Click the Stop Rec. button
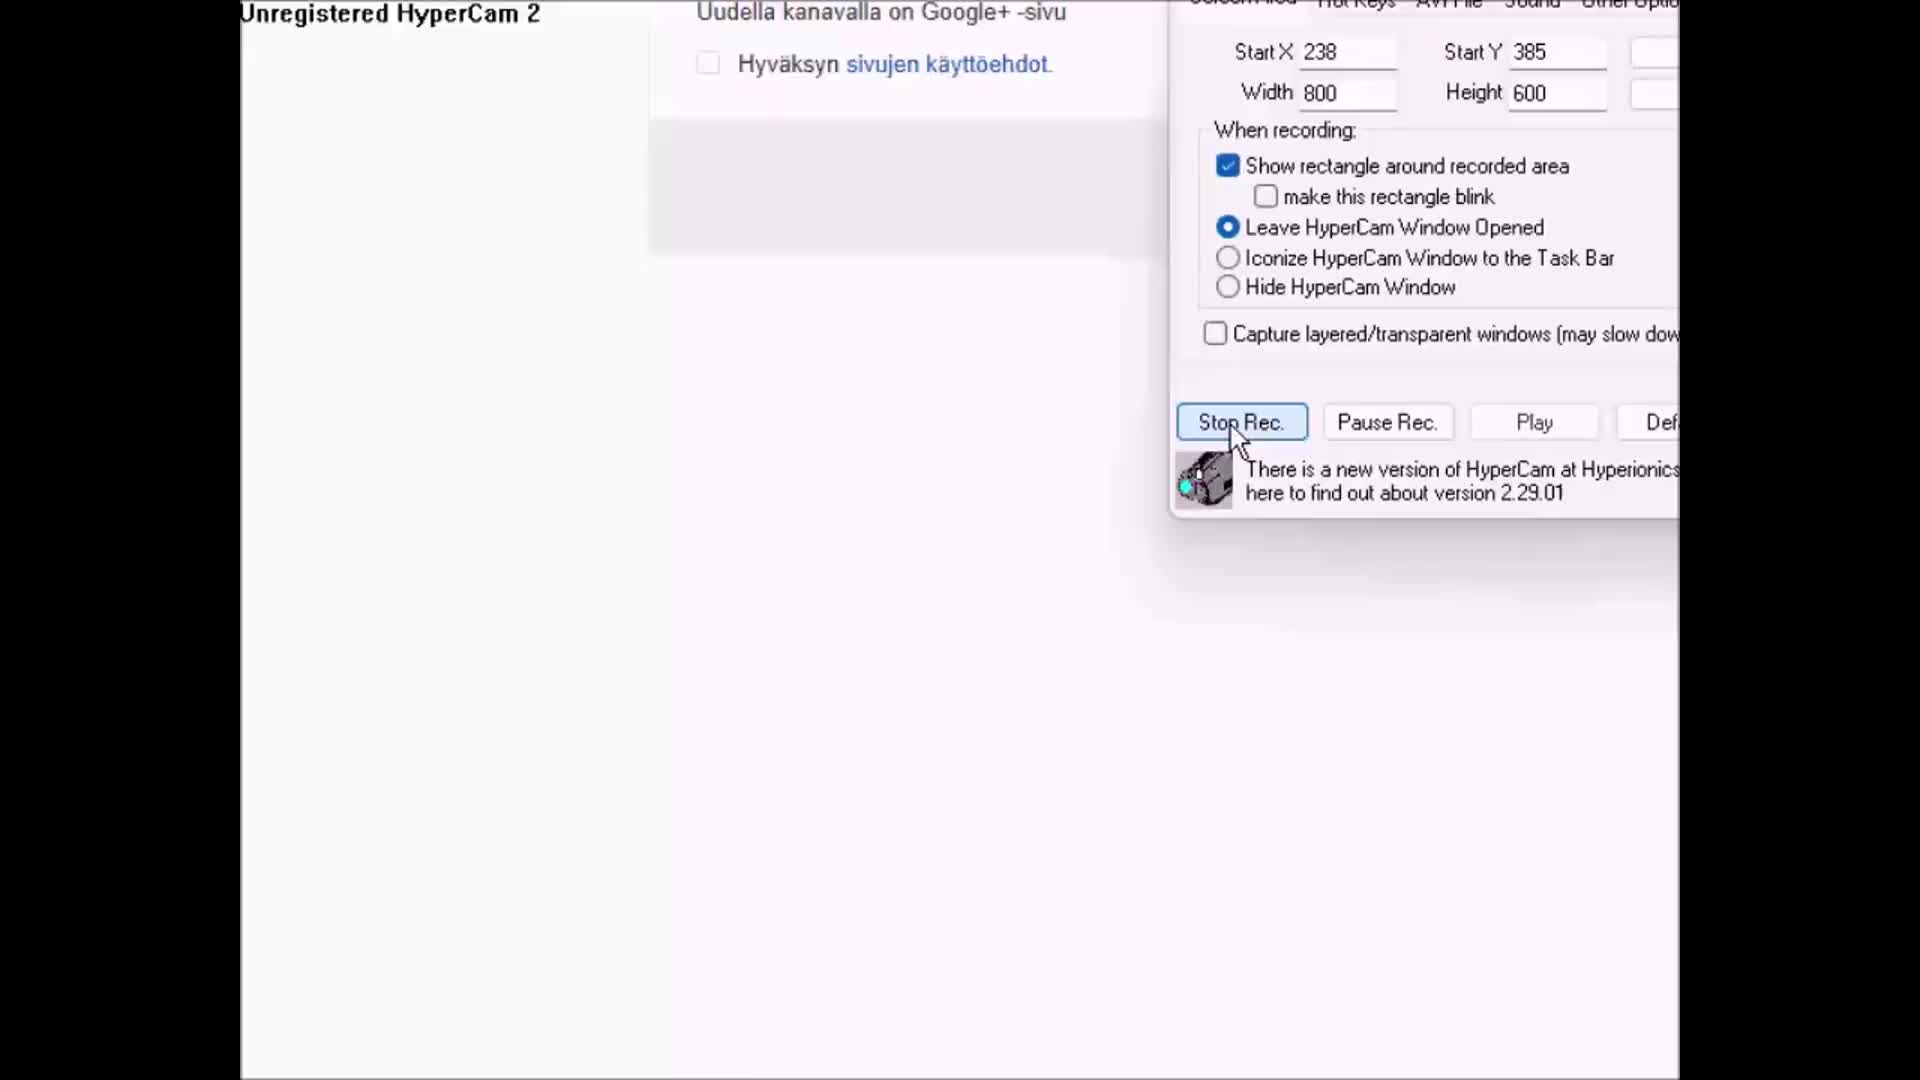This screenshot has width=1920, height=1080. click(1242, 422)
